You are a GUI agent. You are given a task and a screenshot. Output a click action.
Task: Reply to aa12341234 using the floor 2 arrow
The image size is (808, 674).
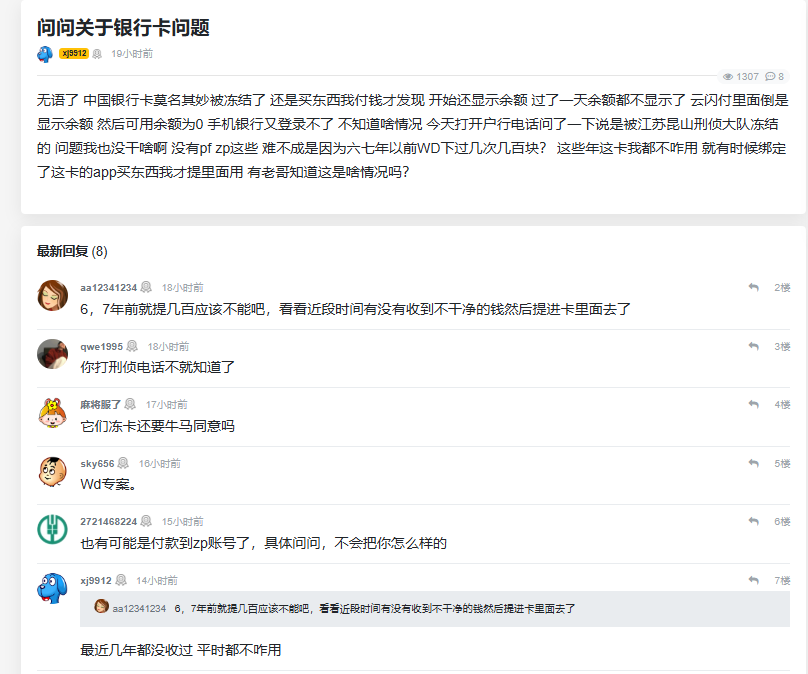753,288
